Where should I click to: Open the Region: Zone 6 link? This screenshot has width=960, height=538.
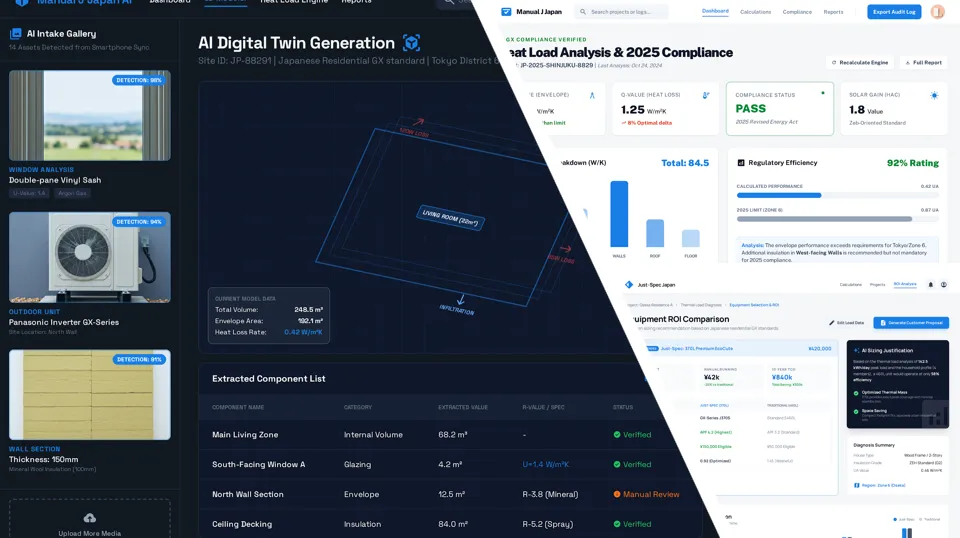click(x=880, y=485)
